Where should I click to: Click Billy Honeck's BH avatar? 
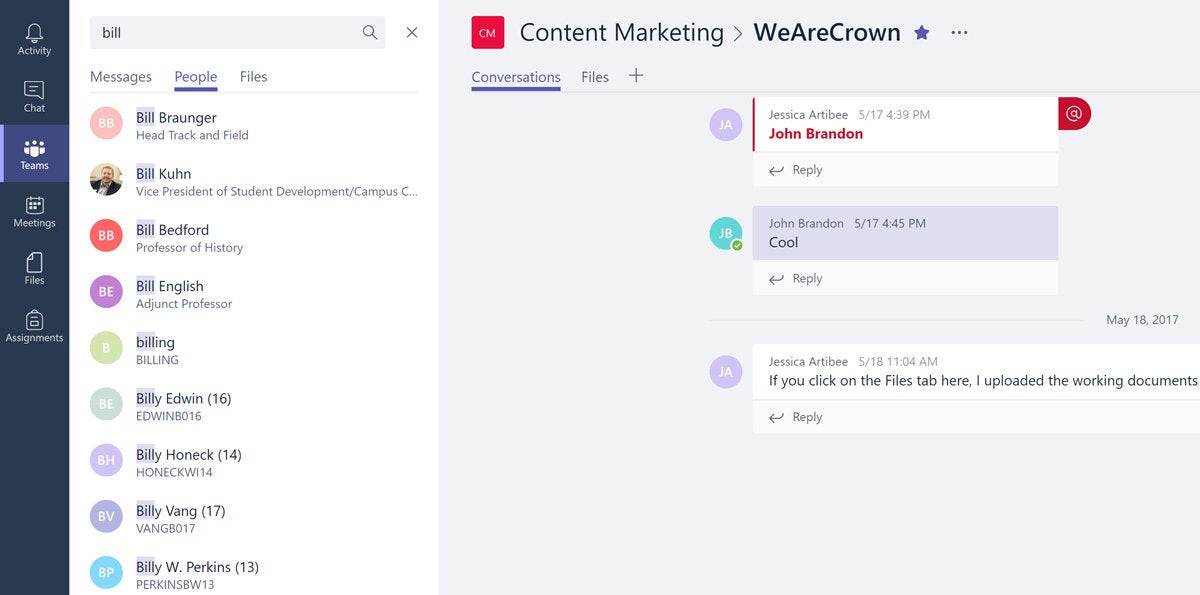coord(106,460)
